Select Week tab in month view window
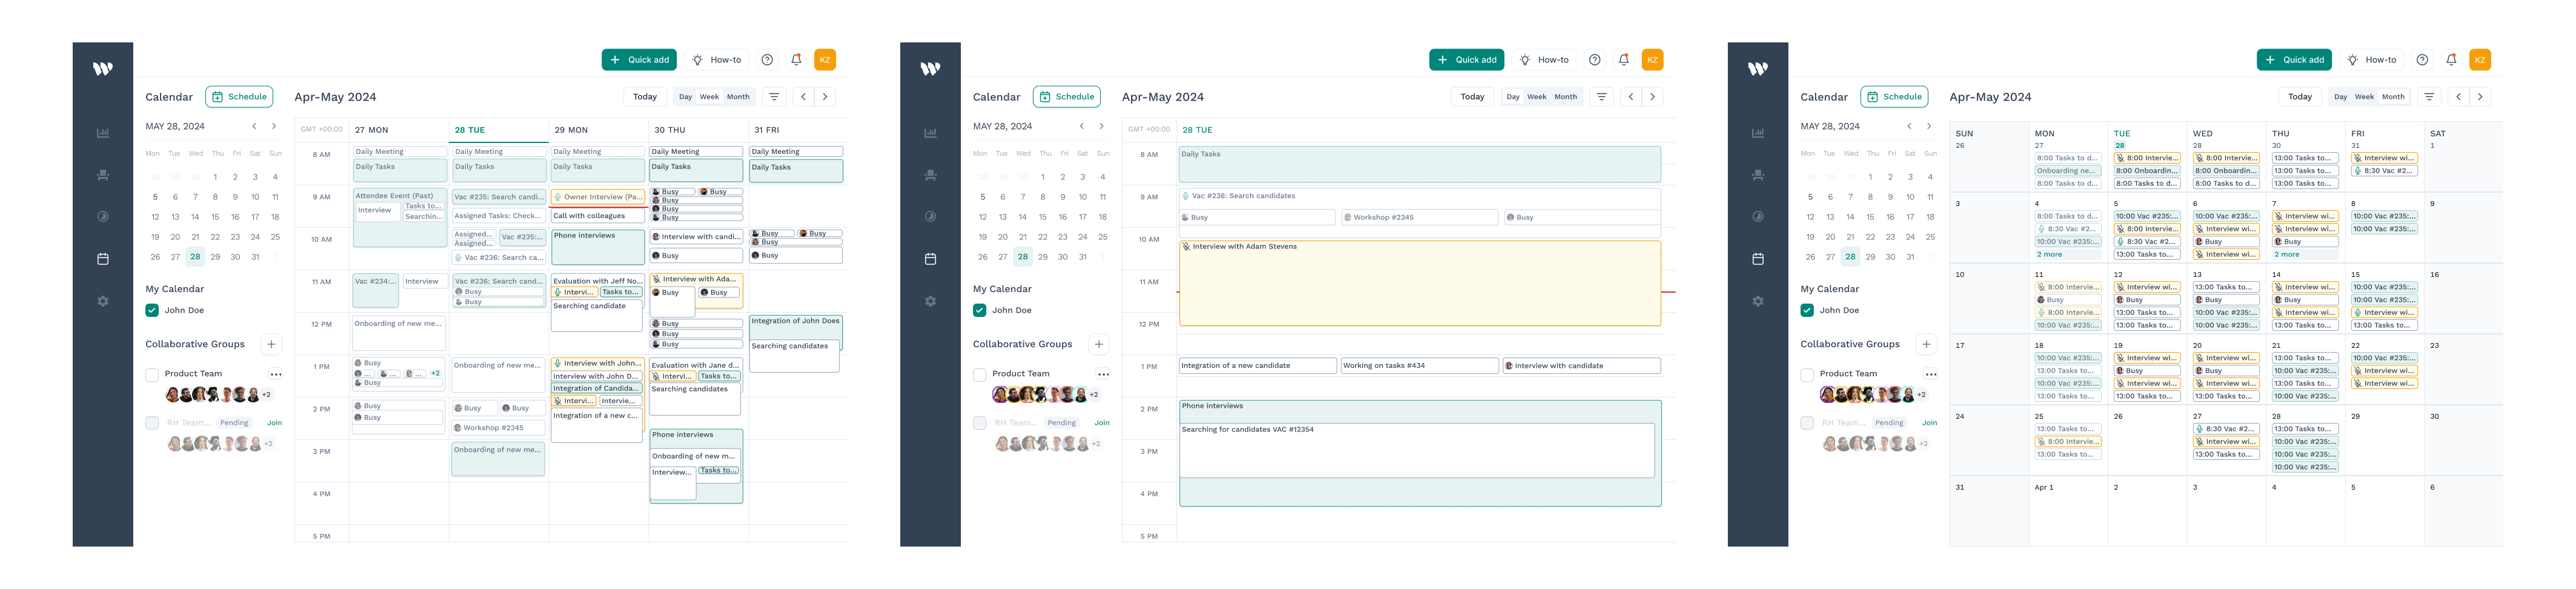The height and width of the screenshot is (589, 2576). (2364, 97)
